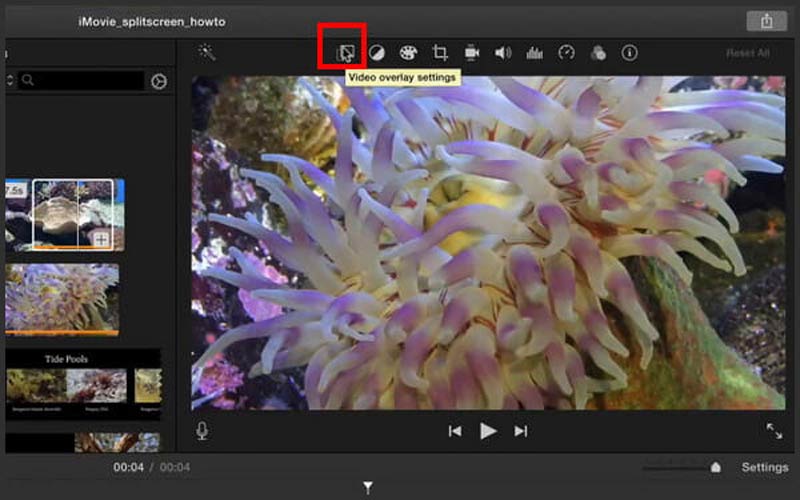
Task: Open the Speed speedometer settings
Action: pos(566,53)
